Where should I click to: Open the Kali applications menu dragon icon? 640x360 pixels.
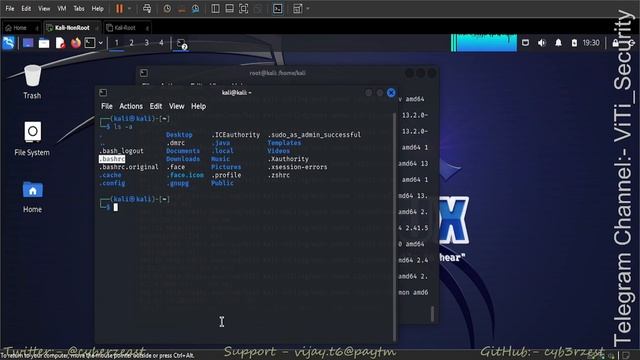(x=9, y=43)
